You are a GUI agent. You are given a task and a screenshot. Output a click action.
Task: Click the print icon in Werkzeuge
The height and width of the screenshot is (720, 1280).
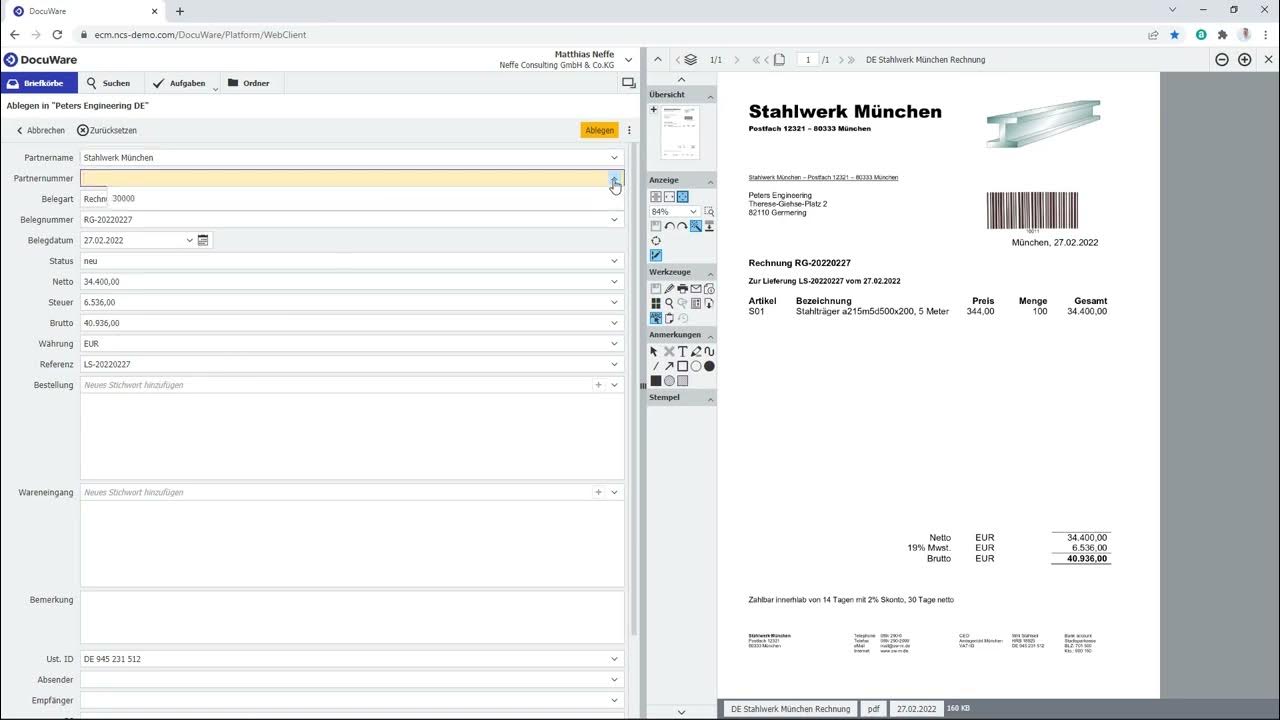click(x=682, y=289)
